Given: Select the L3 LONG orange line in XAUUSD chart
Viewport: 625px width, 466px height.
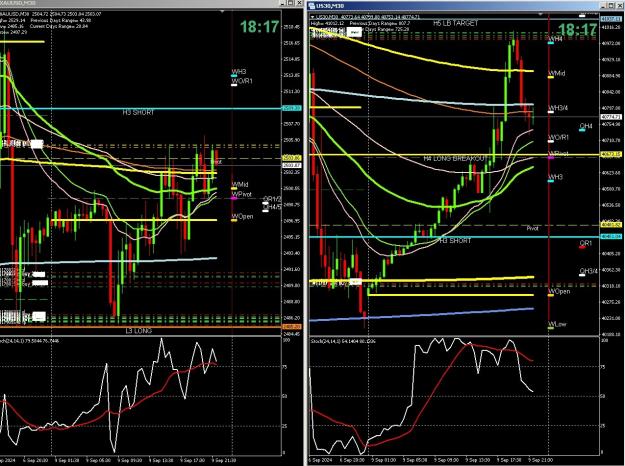Looking at the screenshot, I should (140, 327).
